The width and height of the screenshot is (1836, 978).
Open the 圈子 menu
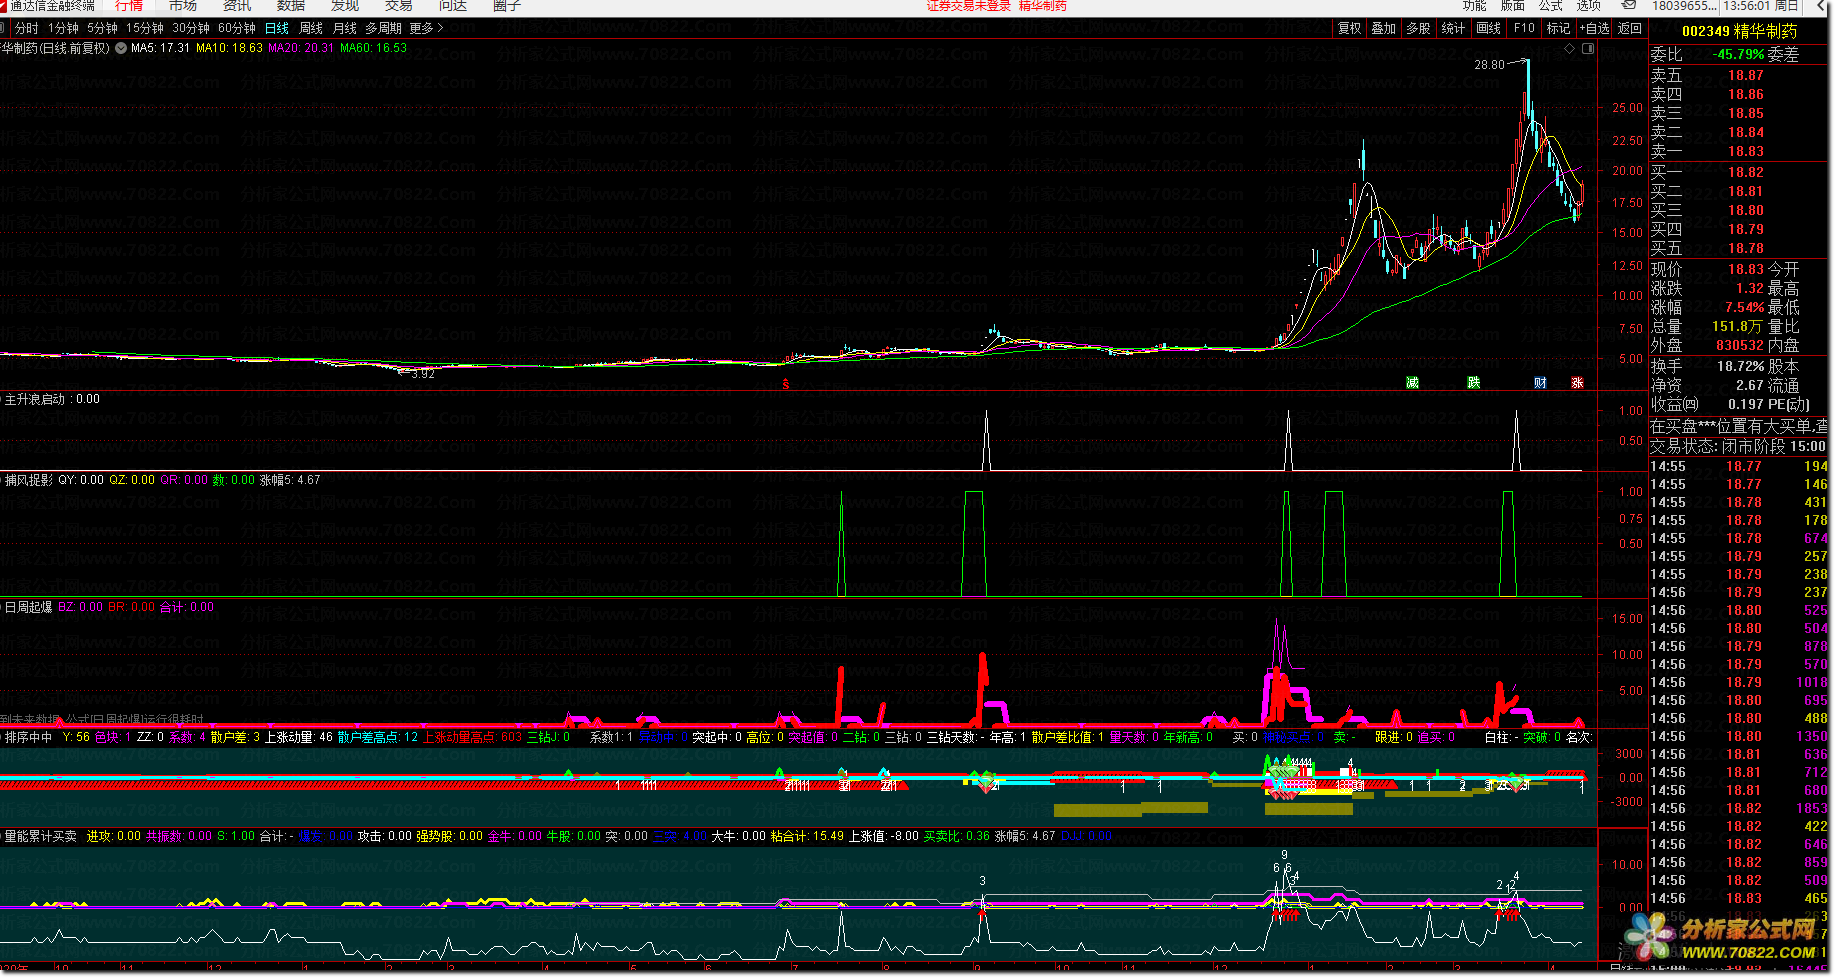click(507, 5)
